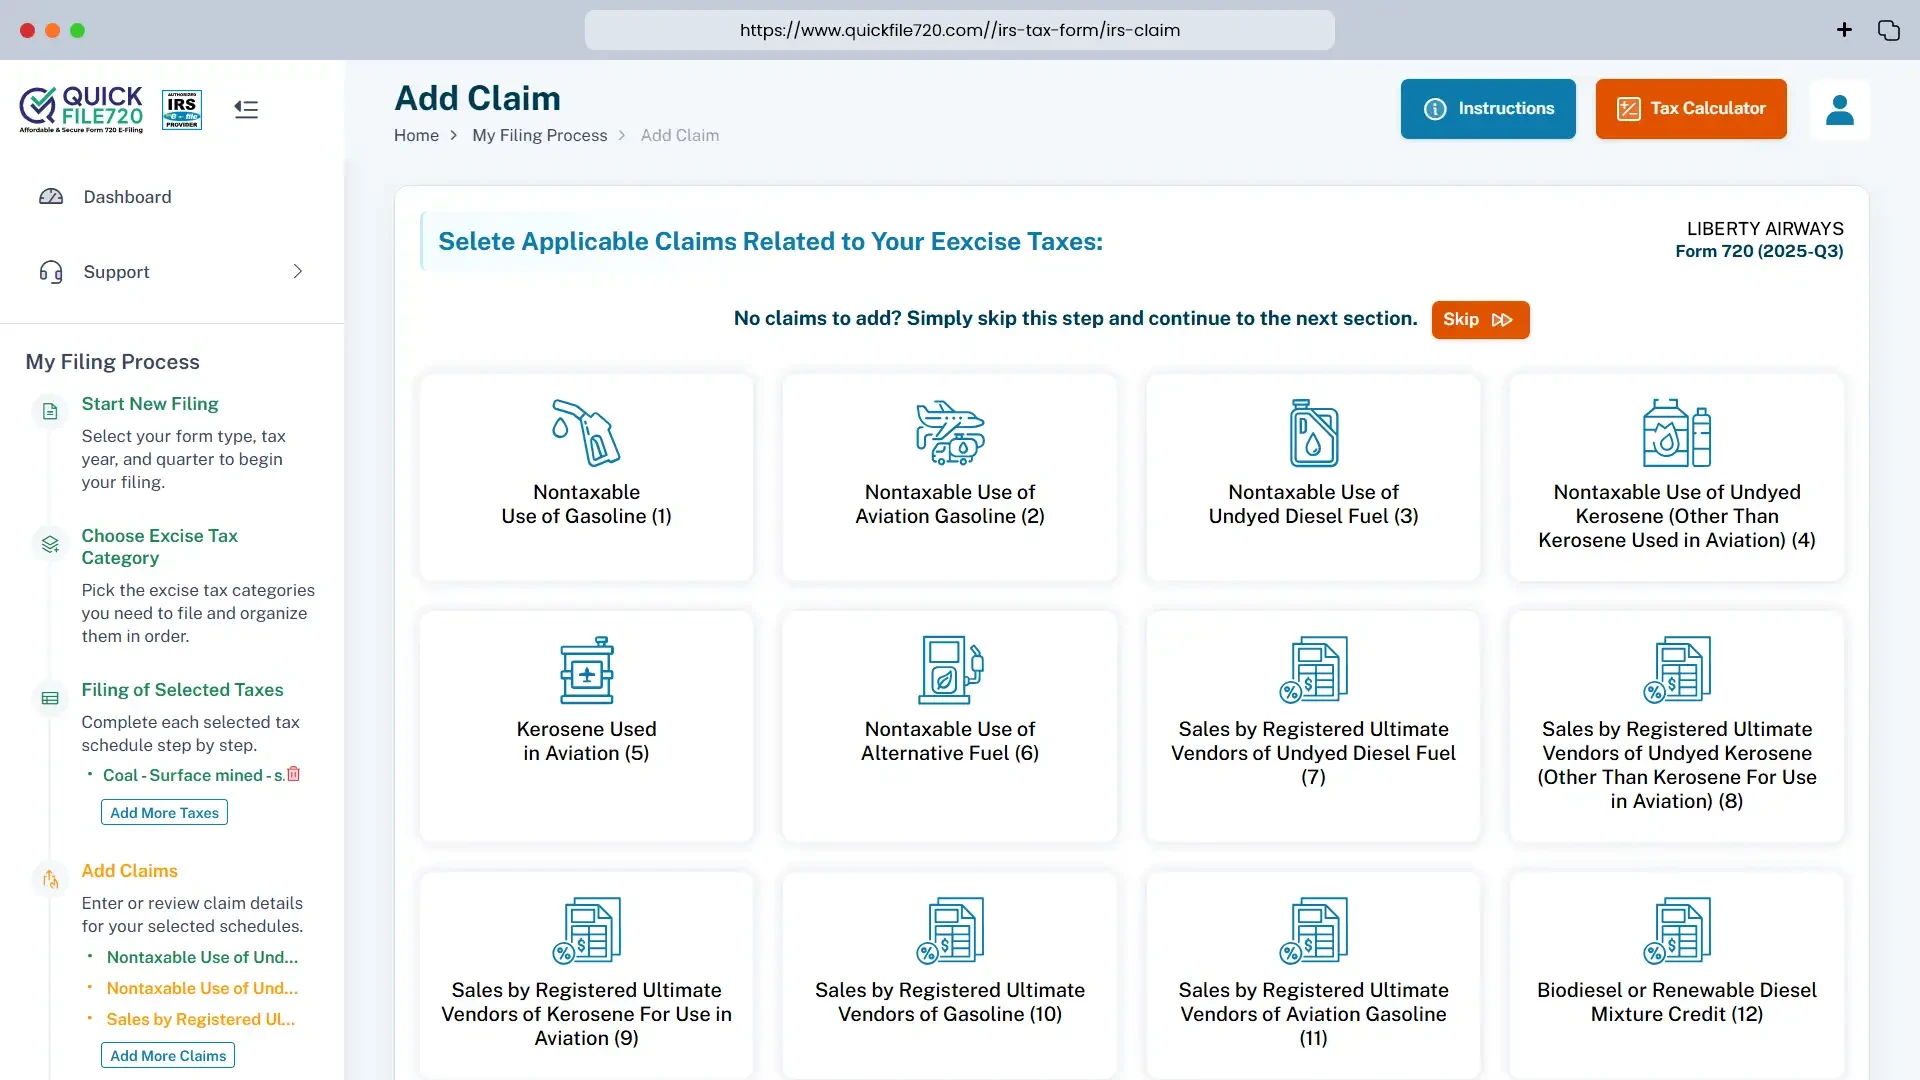
Task: Expand the Support menu chevron
Action: (x=297, y=272)
